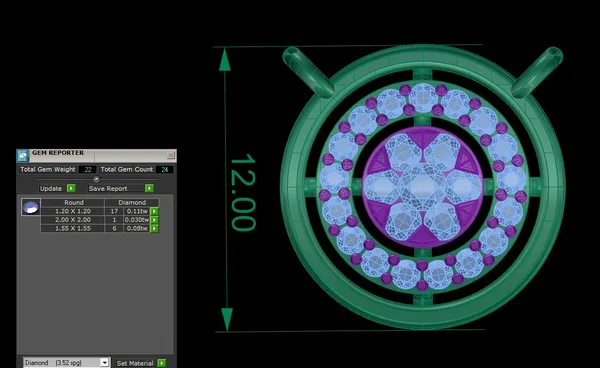Click green arrow next to Save Report
This screenshot has height=368, width=600.
149,188
